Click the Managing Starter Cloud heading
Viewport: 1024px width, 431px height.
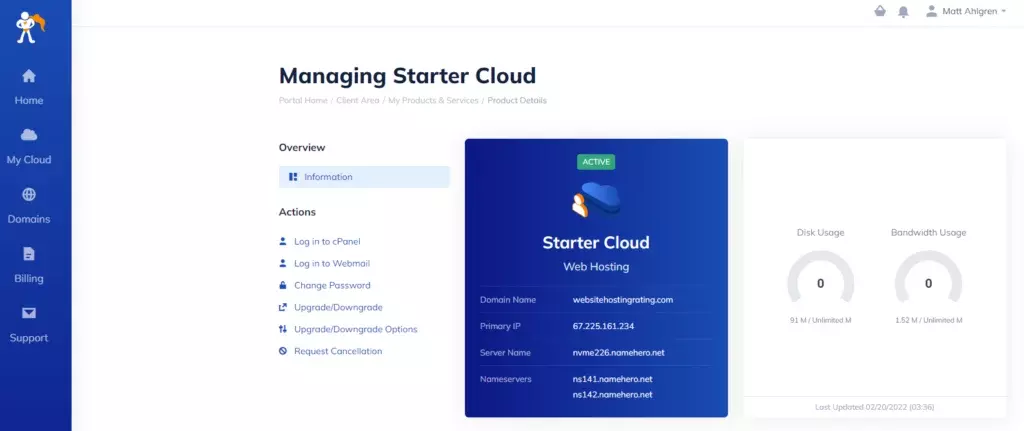[408, 76]
